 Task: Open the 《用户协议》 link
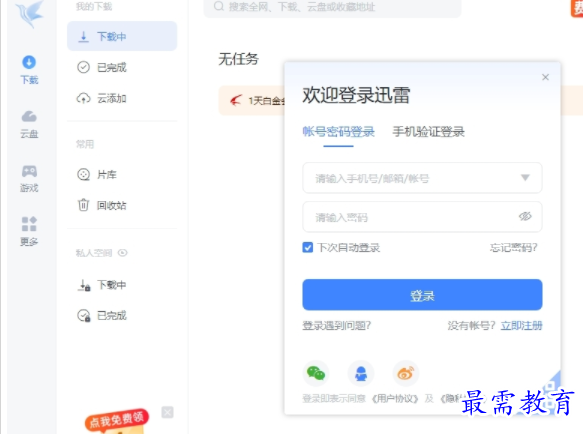click(x=395, y=399)
